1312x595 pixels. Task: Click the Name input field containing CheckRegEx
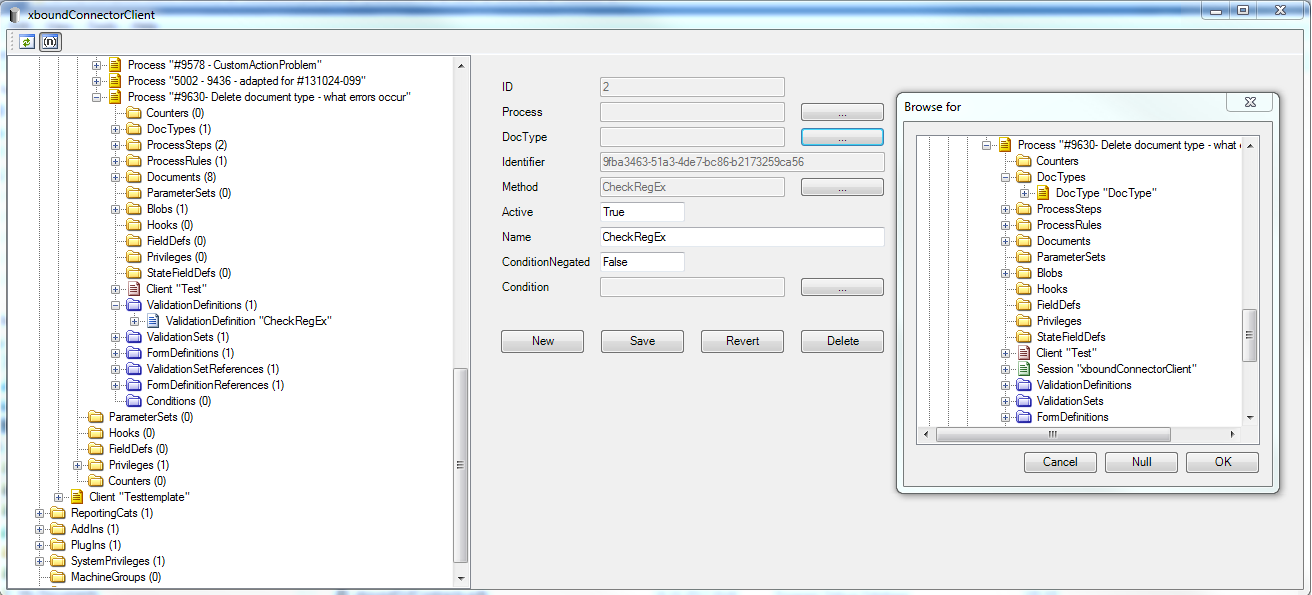[x=741, y=237]
